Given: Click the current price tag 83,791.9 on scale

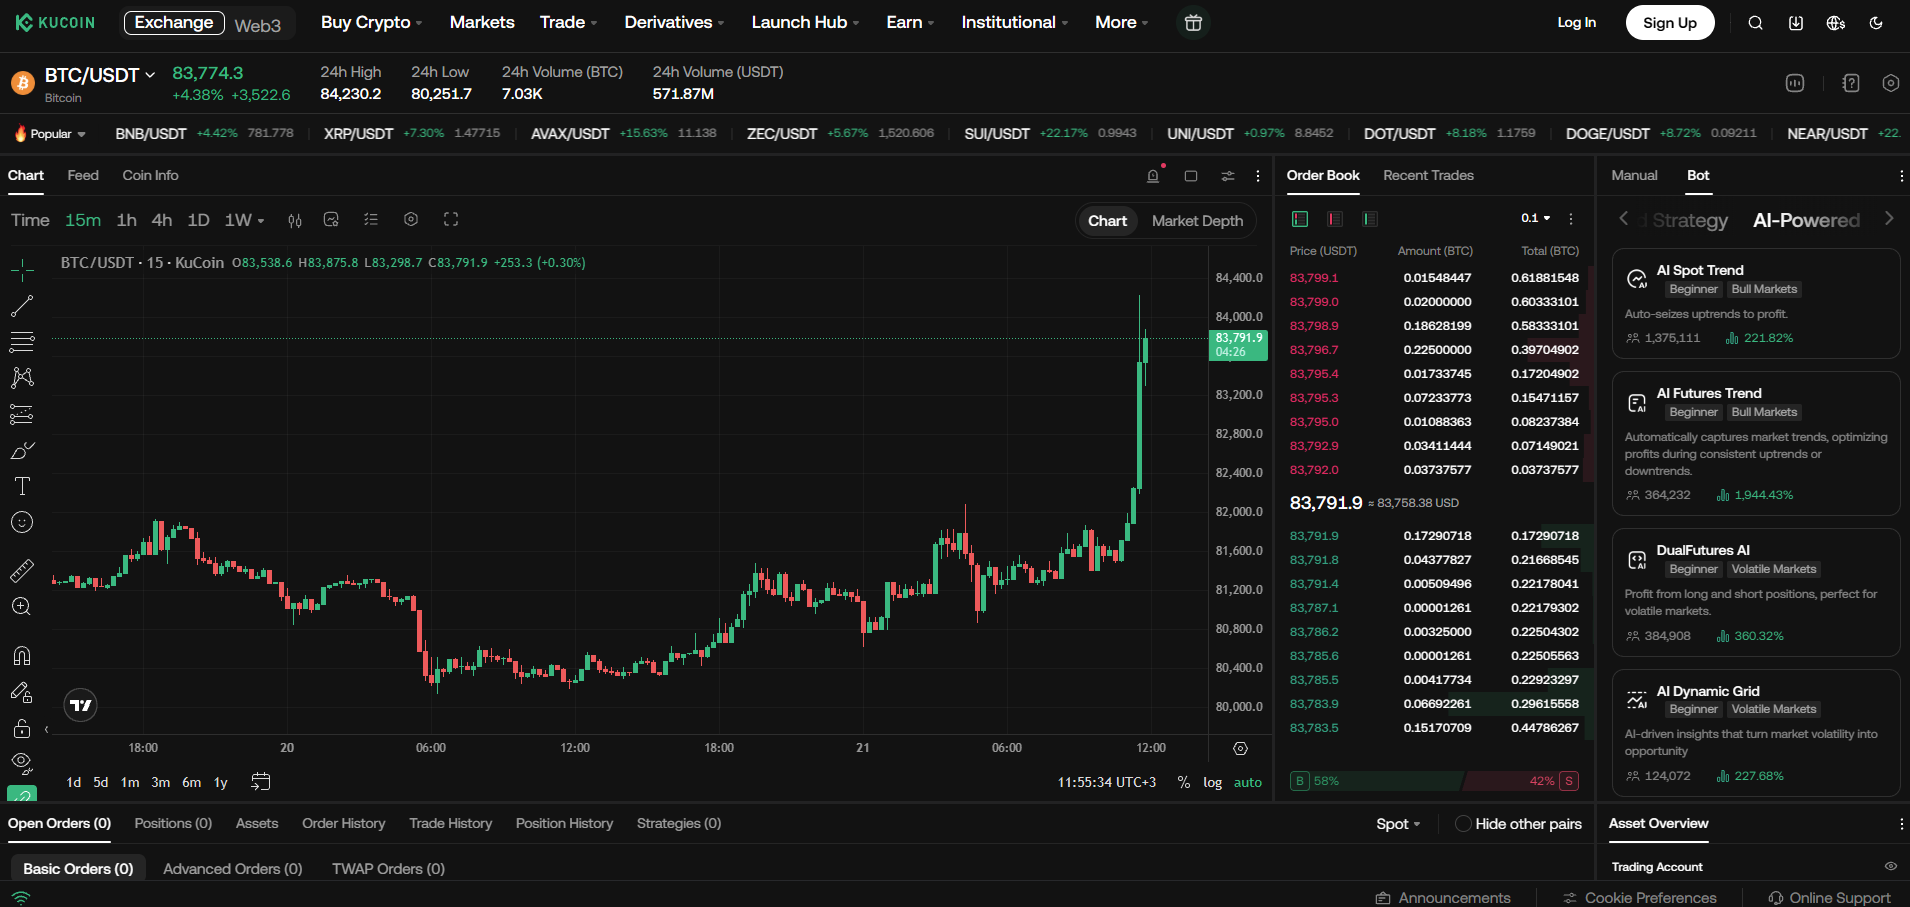Looking at the screenshot, I should (1238, 345).
